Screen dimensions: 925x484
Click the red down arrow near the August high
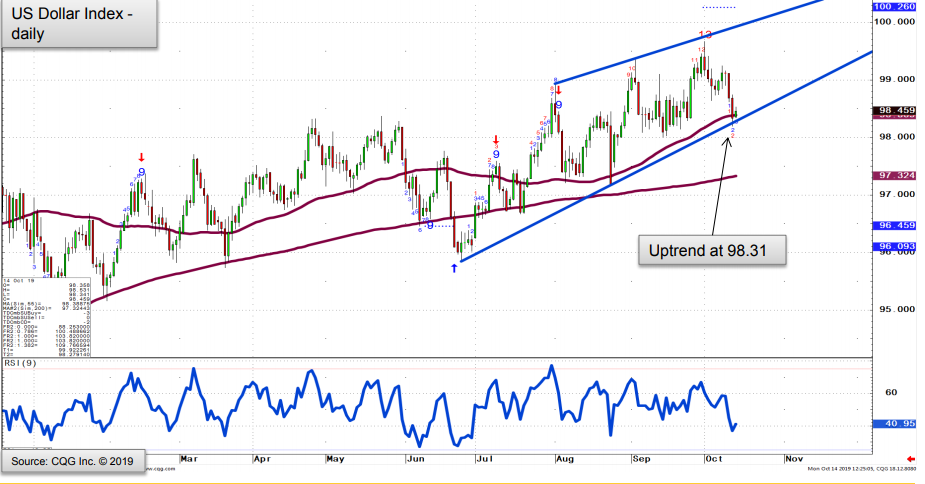click(558, 90)
